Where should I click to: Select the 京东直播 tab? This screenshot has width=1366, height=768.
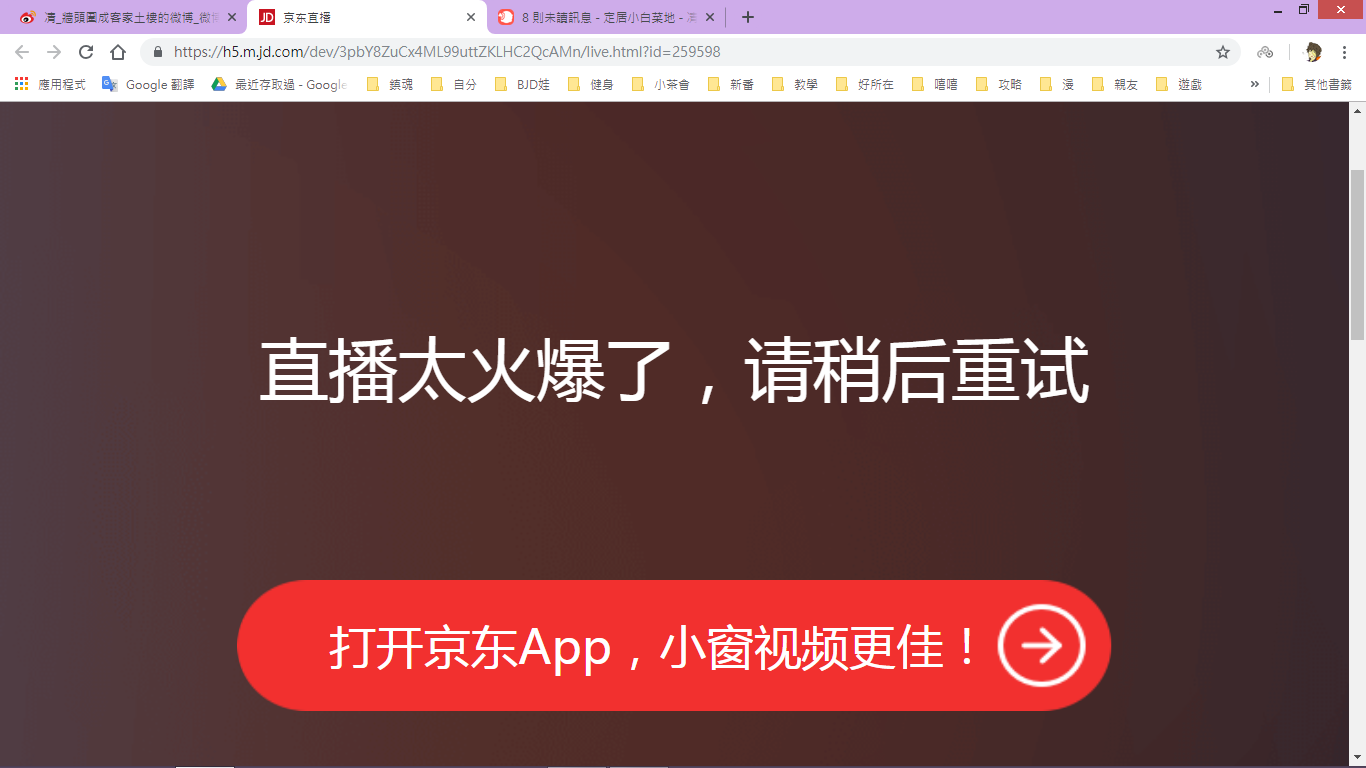[366, 17]
